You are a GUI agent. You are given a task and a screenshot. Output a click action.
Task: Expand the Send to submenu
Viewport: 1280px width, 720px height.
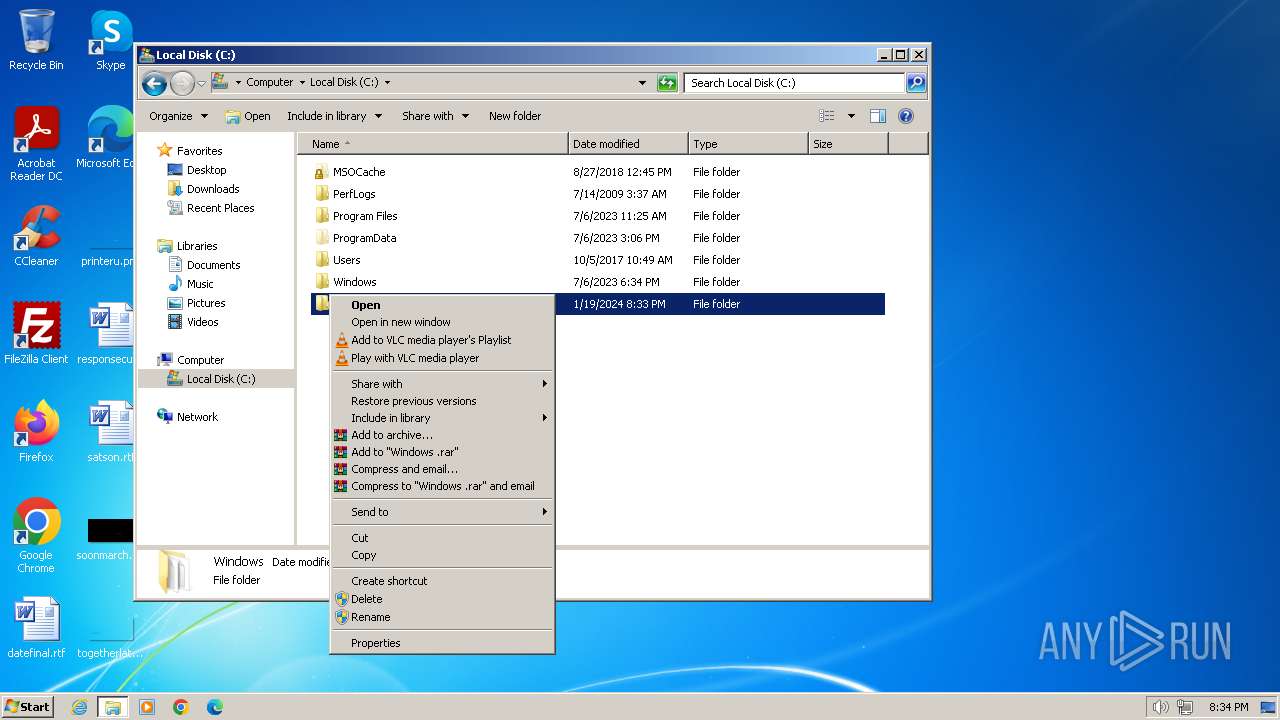coord(442,512)
